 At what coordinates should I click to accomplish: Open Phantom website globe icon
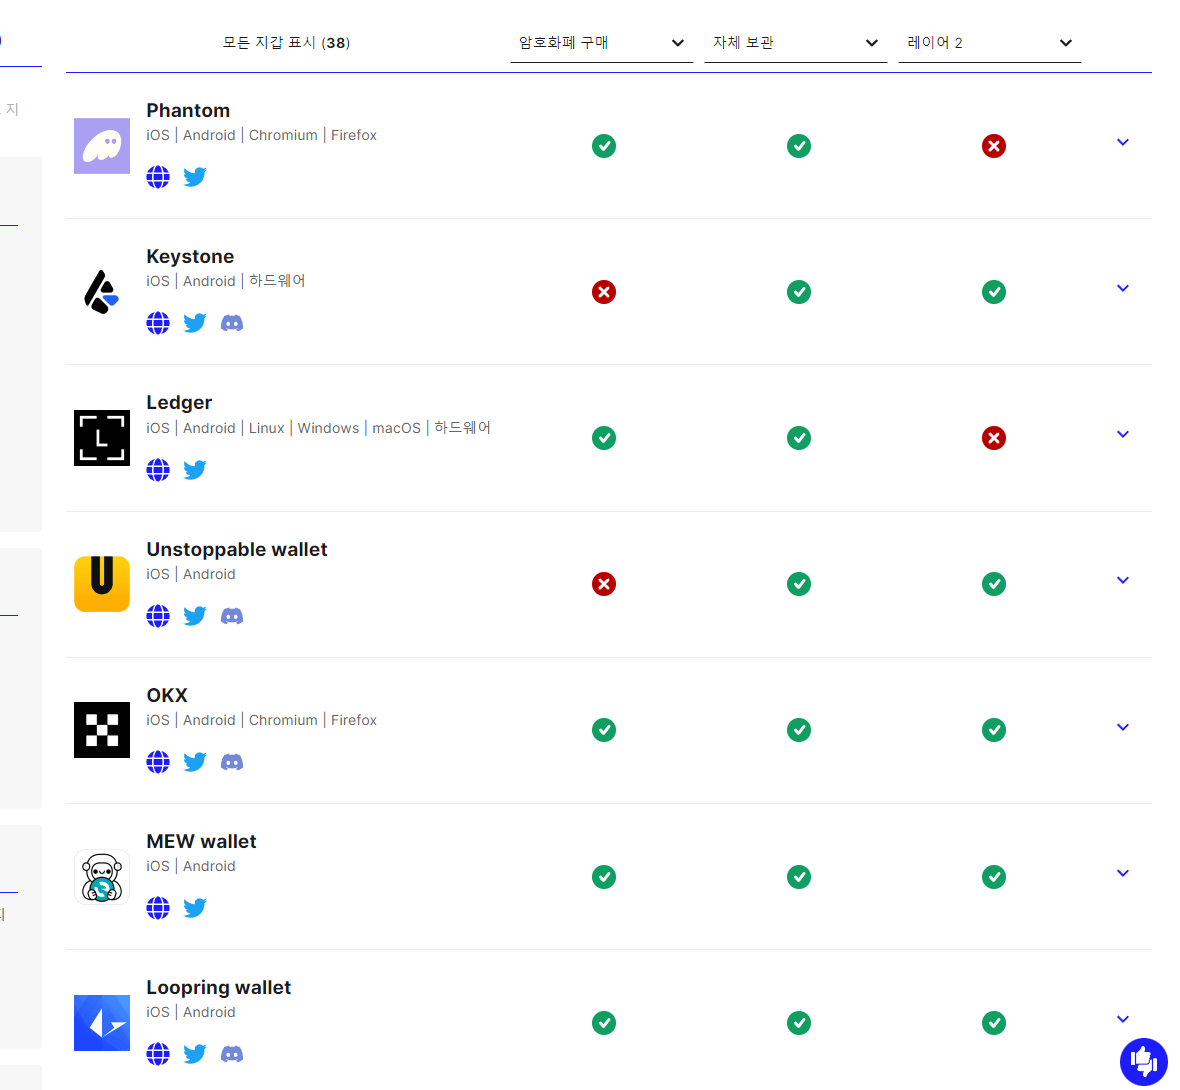pos(157,177)
